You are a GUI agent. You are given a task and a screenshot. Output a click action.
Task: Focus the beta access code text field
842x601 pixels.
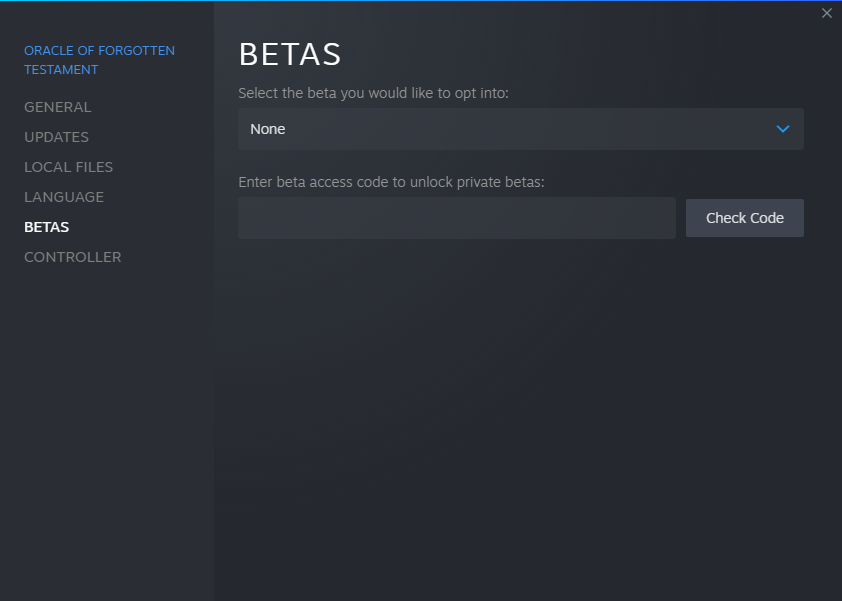pyautogui.click(x=456, y=218)
